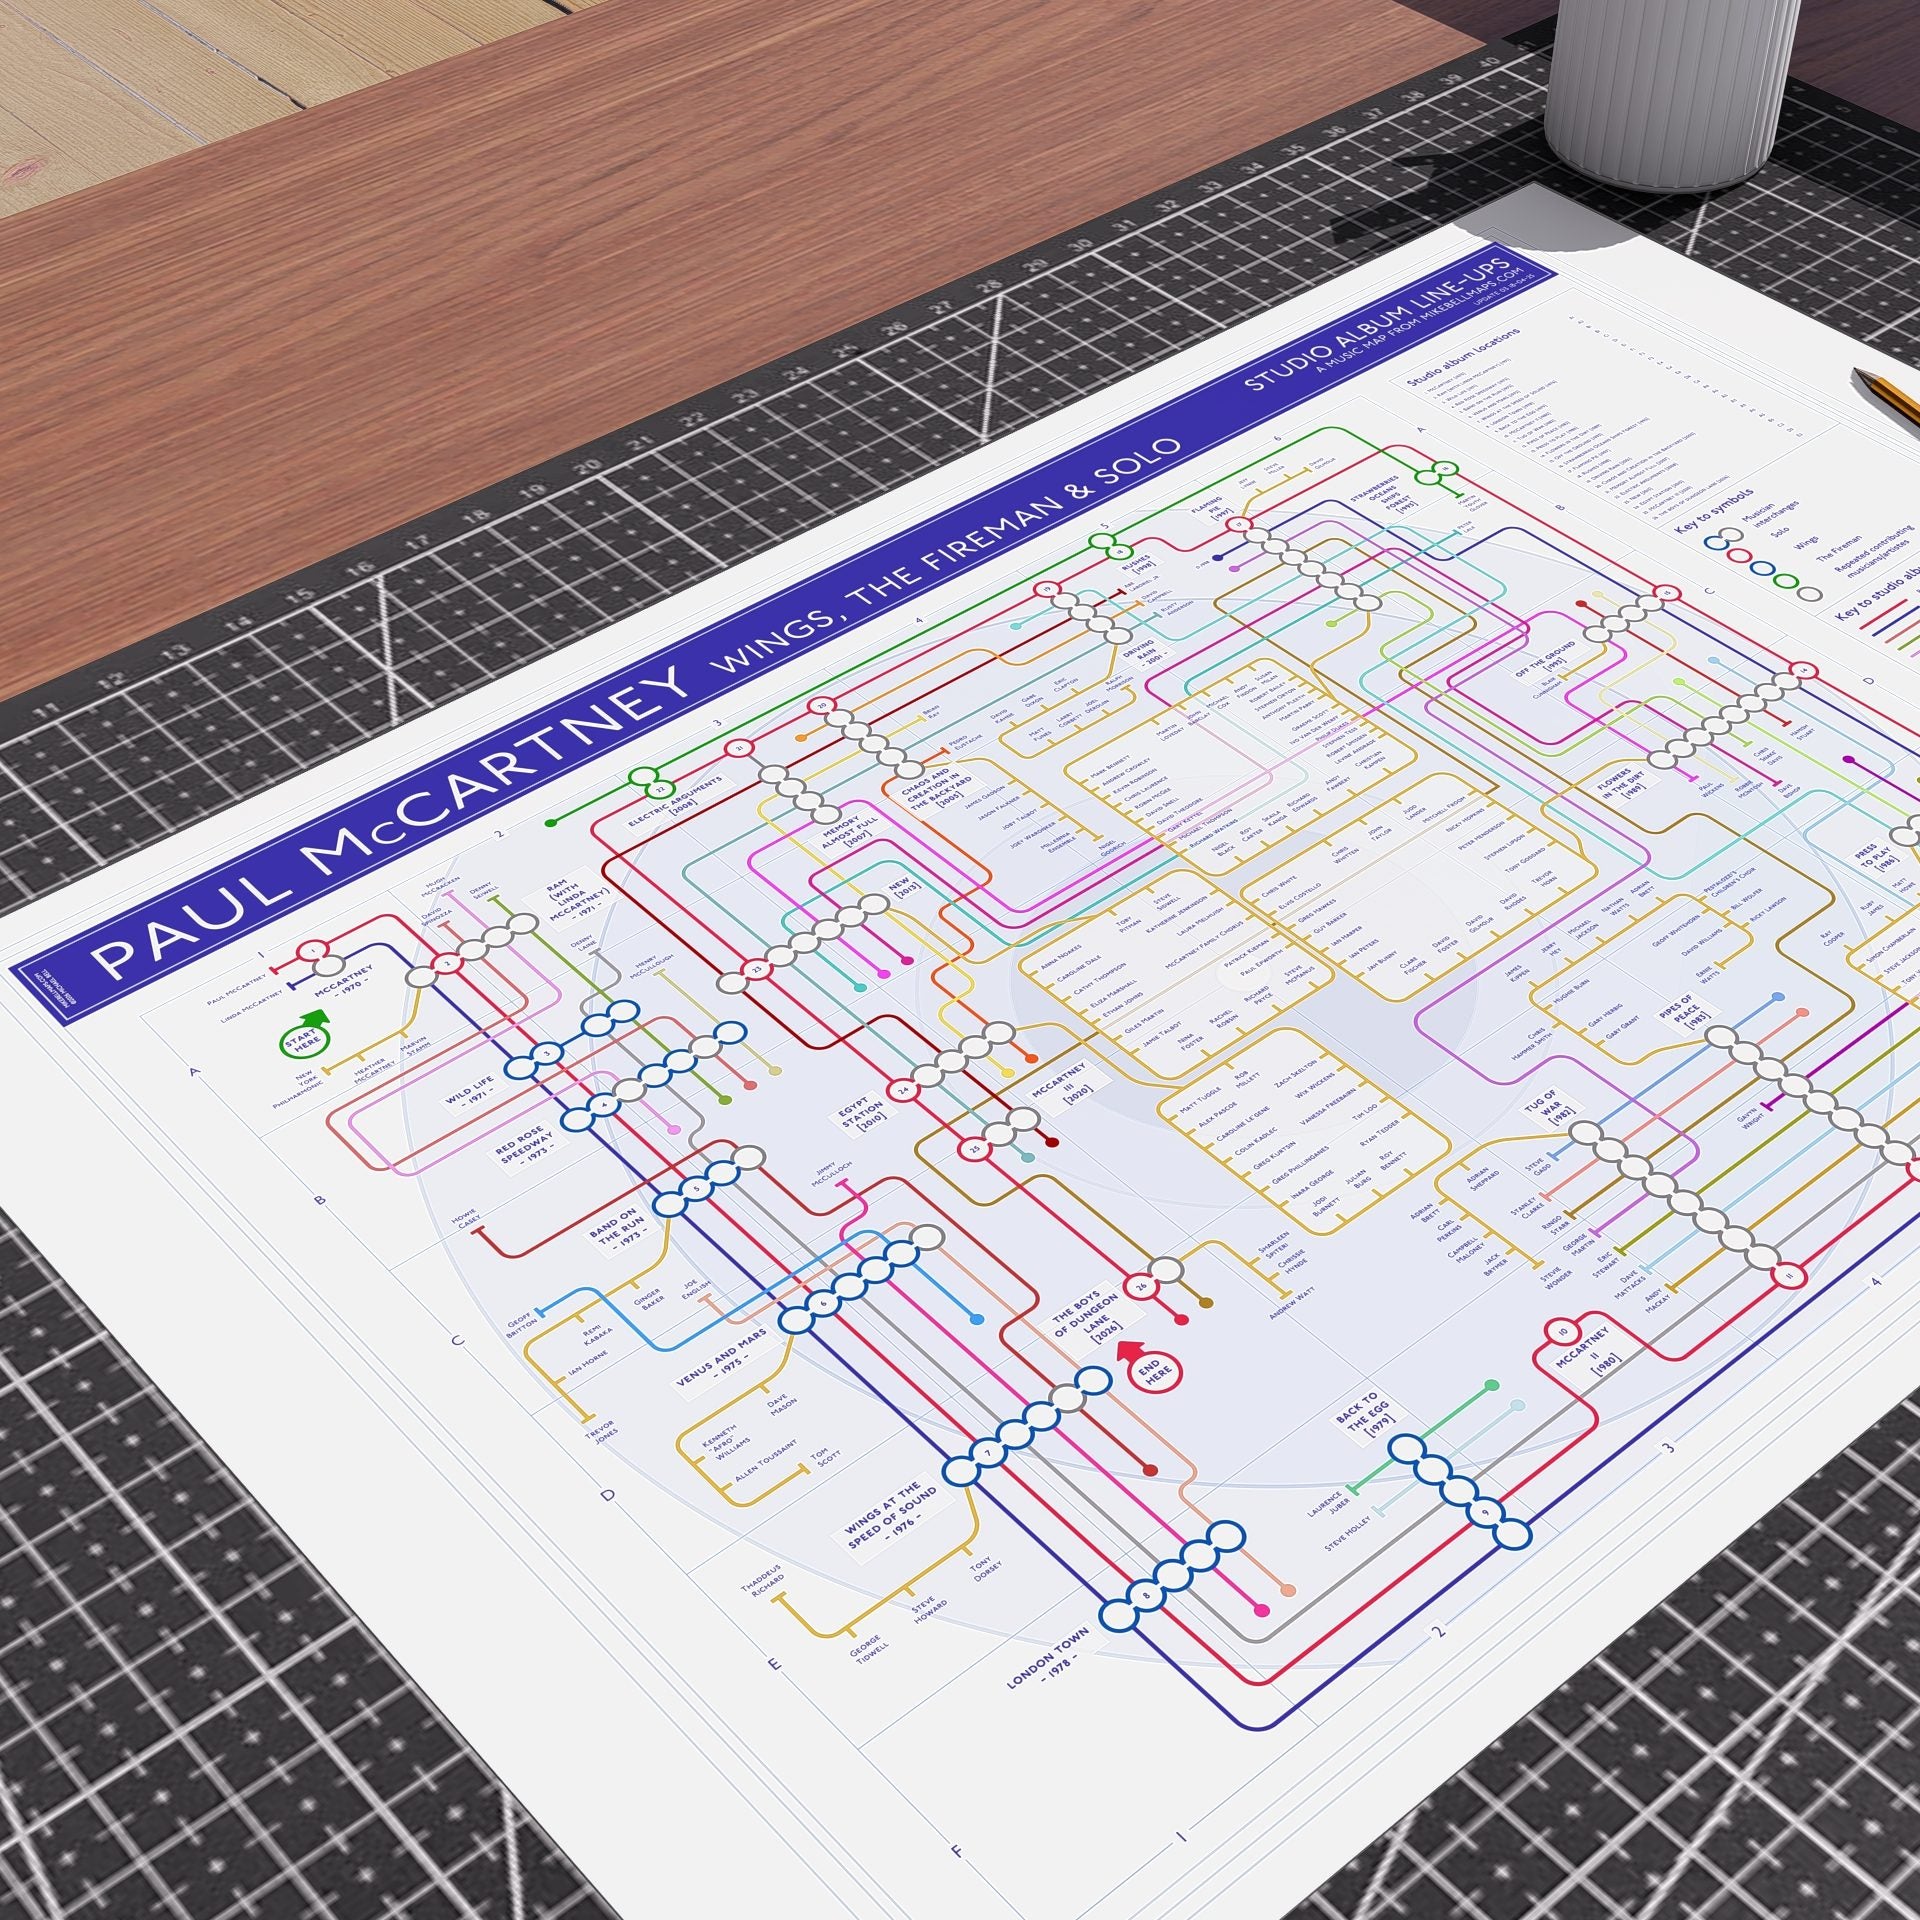Select red station circle number 25

point(976,1150)
